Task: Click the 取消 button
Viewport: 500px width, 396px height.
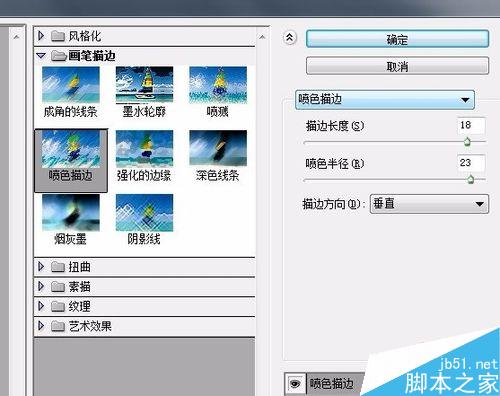Action: [x=397, y=66]
